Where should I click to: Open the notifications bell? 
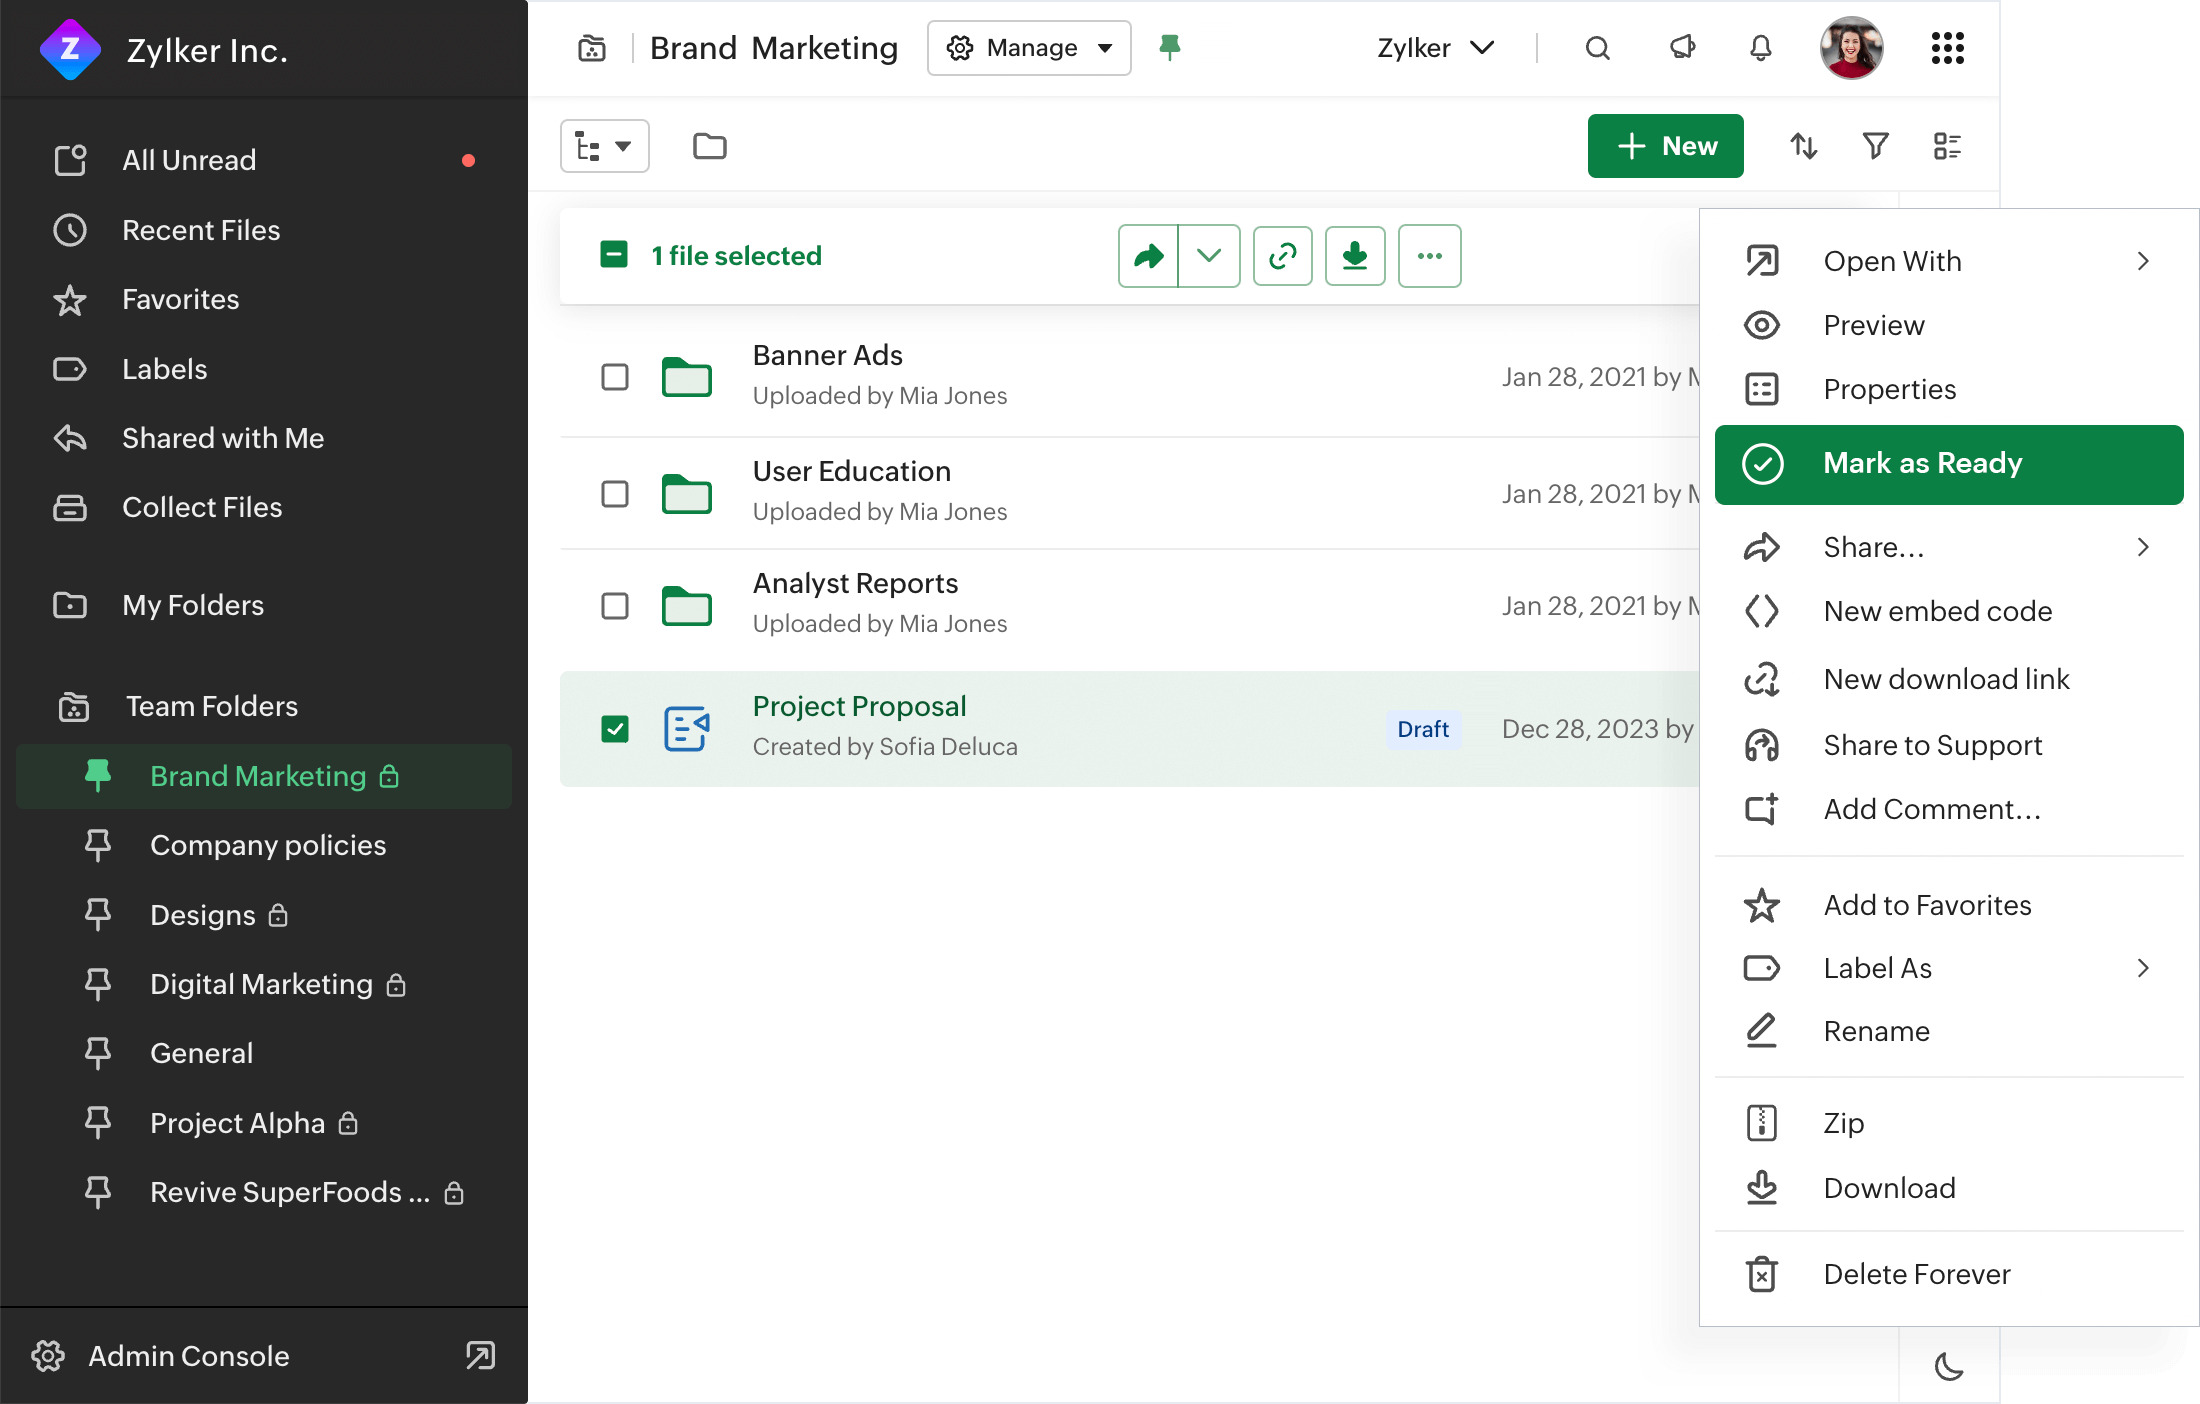click(x=1760, y=48)
